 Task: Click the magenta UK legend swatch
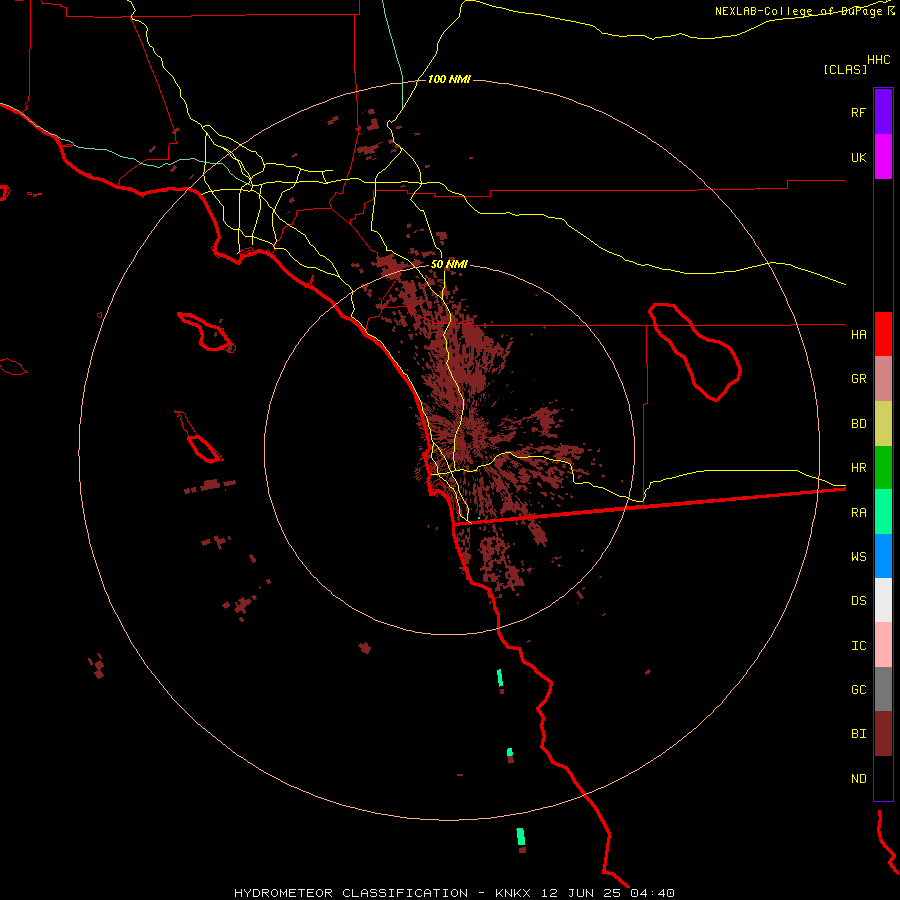(x=883, y=157)
